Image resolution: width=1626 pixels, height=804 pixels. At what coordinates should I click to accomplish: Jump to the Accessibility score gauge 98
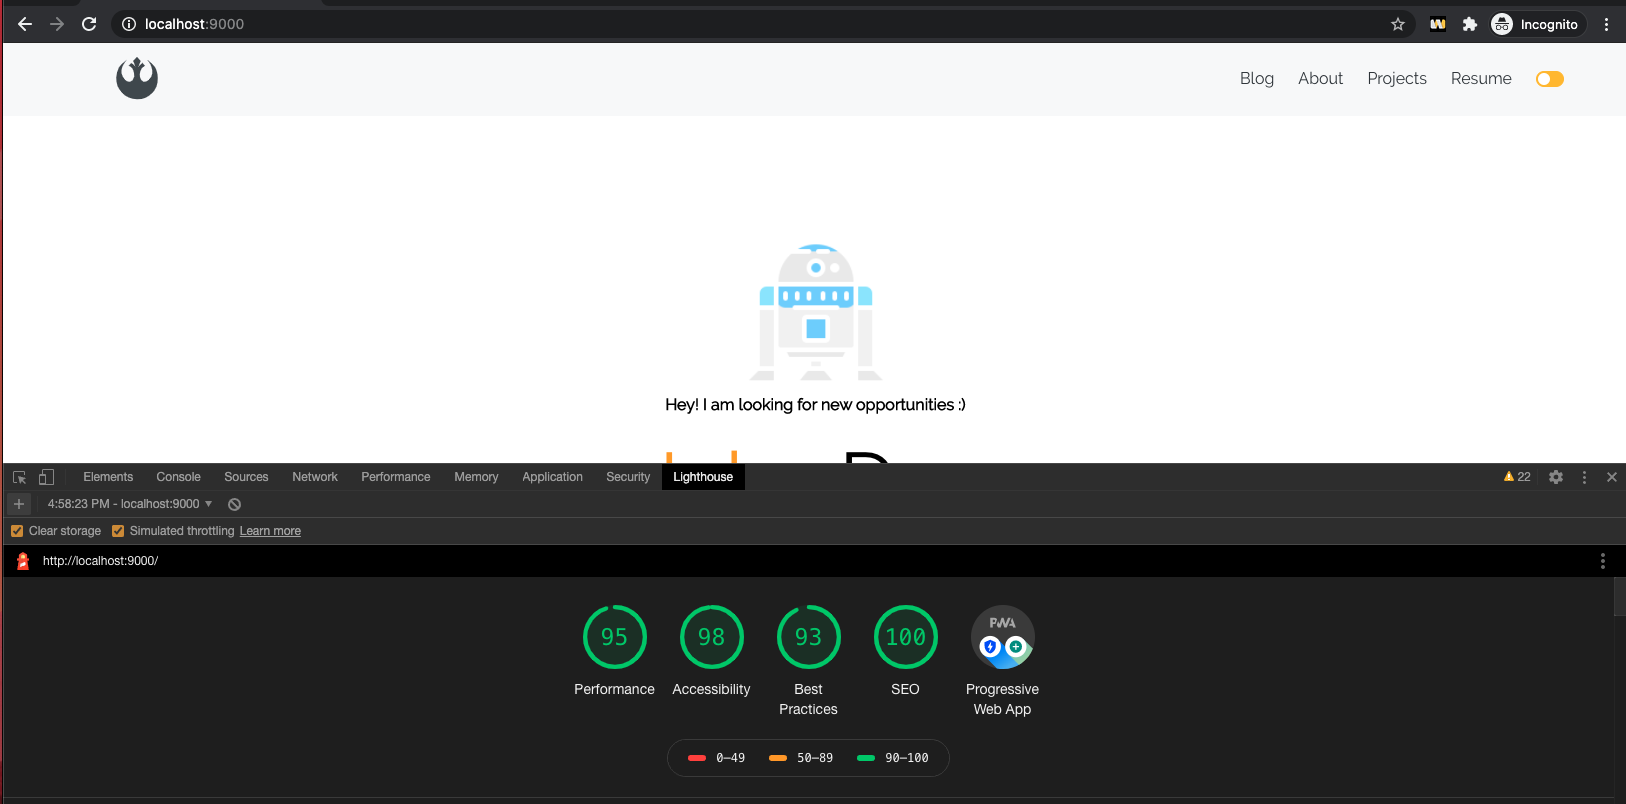[711, 637]
